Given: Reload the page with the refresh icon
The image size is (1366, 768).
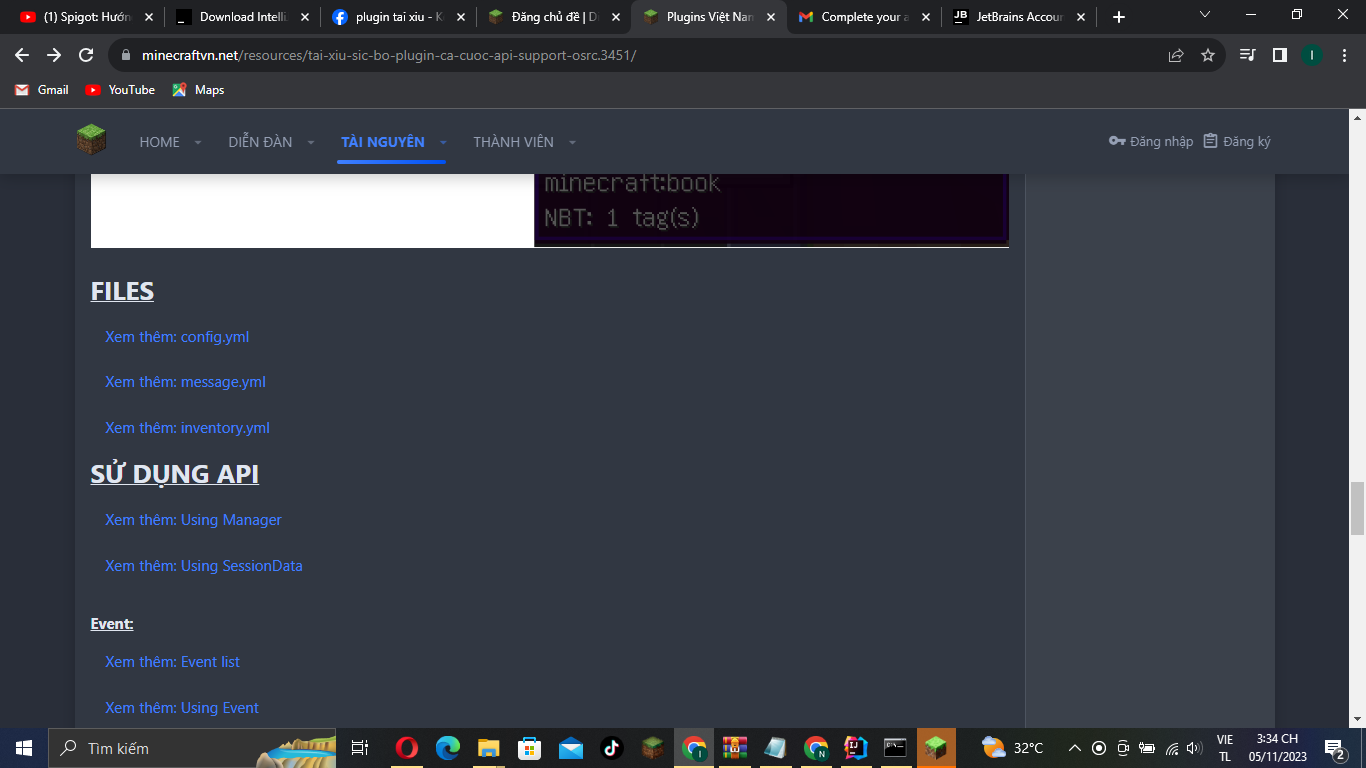Looking at the screenshot, I should pos(86,55).
